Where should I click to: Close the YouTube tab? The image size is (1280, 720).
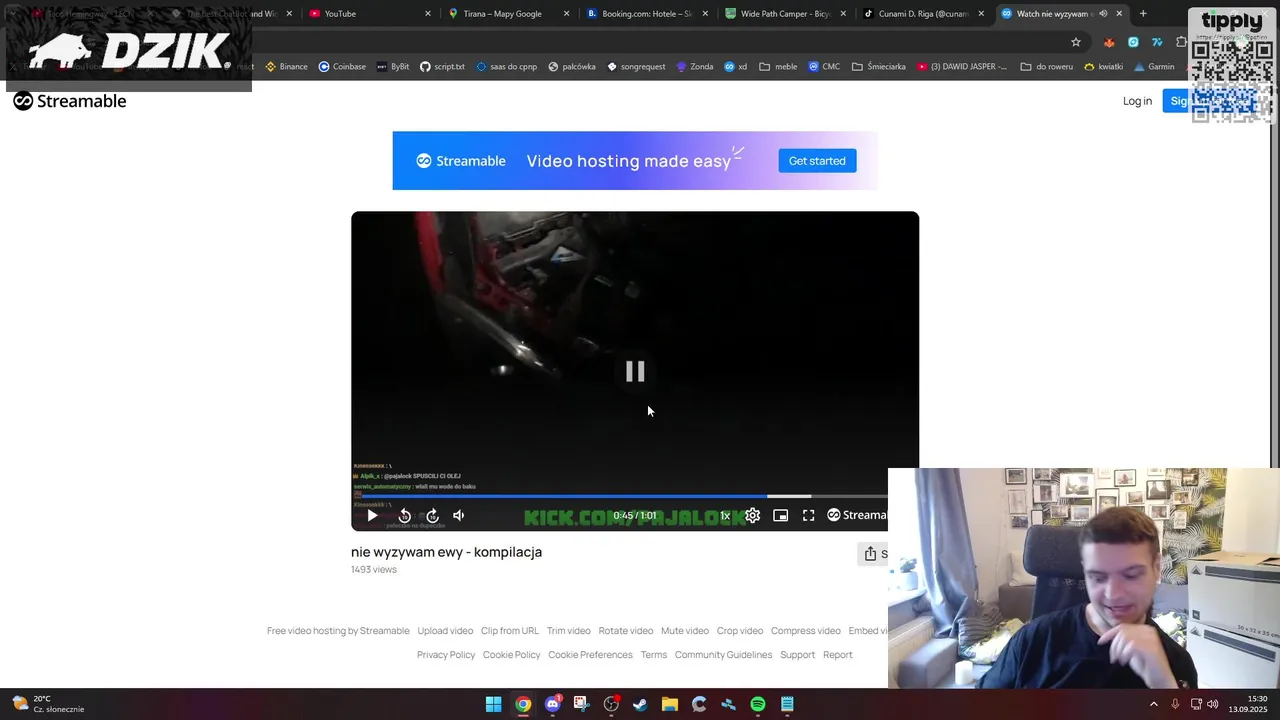(x=428, y=14)
